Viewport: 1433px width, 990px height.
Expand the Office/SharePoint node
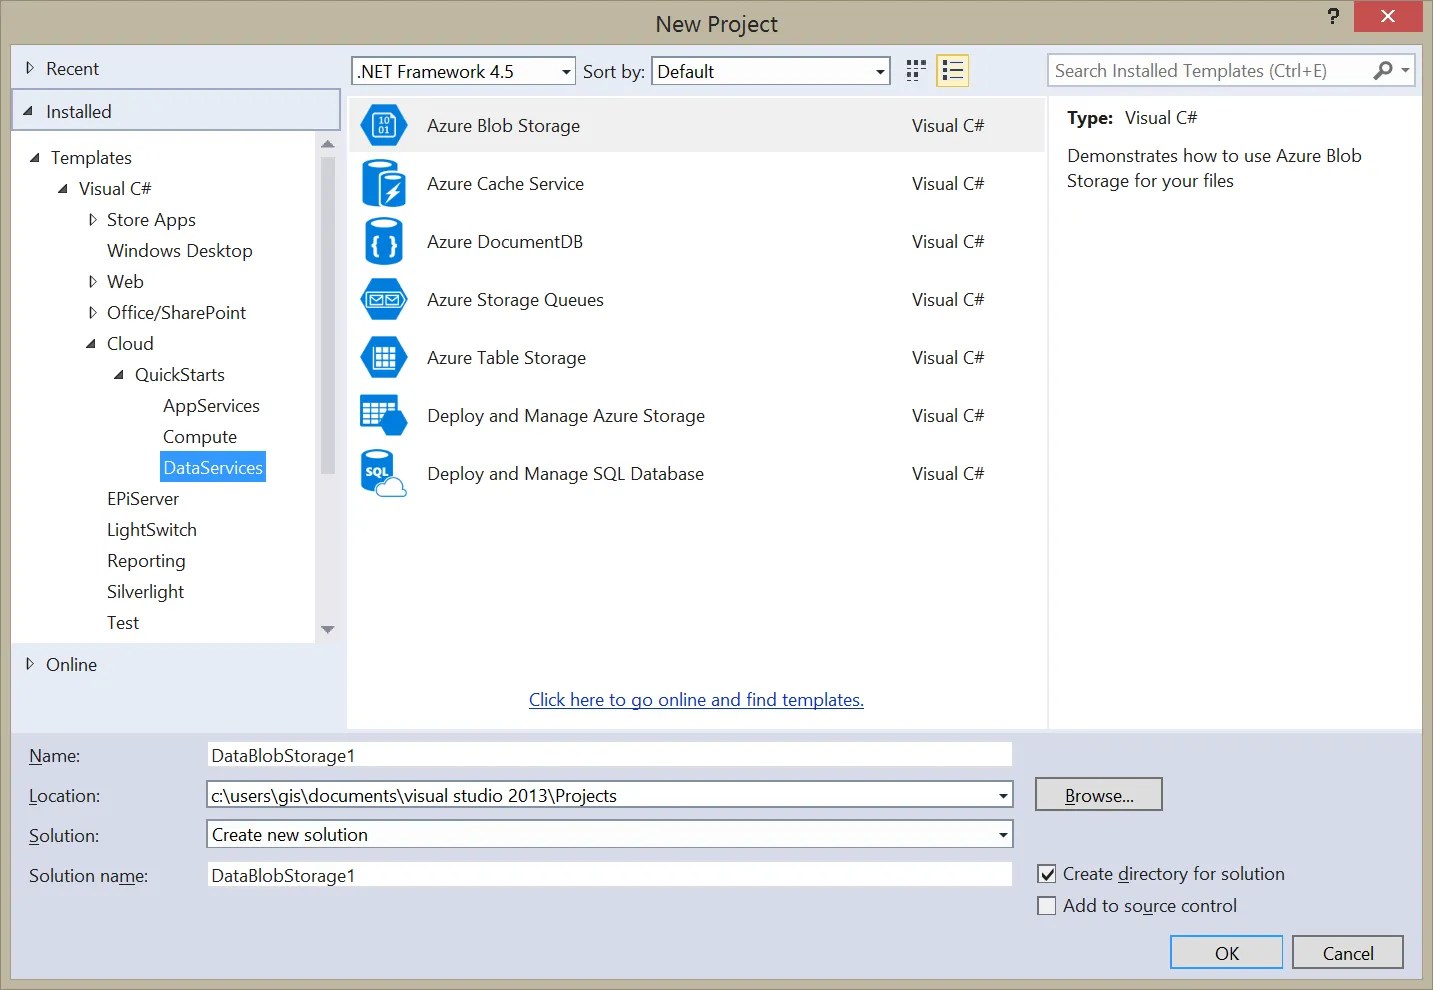[93, 313]
